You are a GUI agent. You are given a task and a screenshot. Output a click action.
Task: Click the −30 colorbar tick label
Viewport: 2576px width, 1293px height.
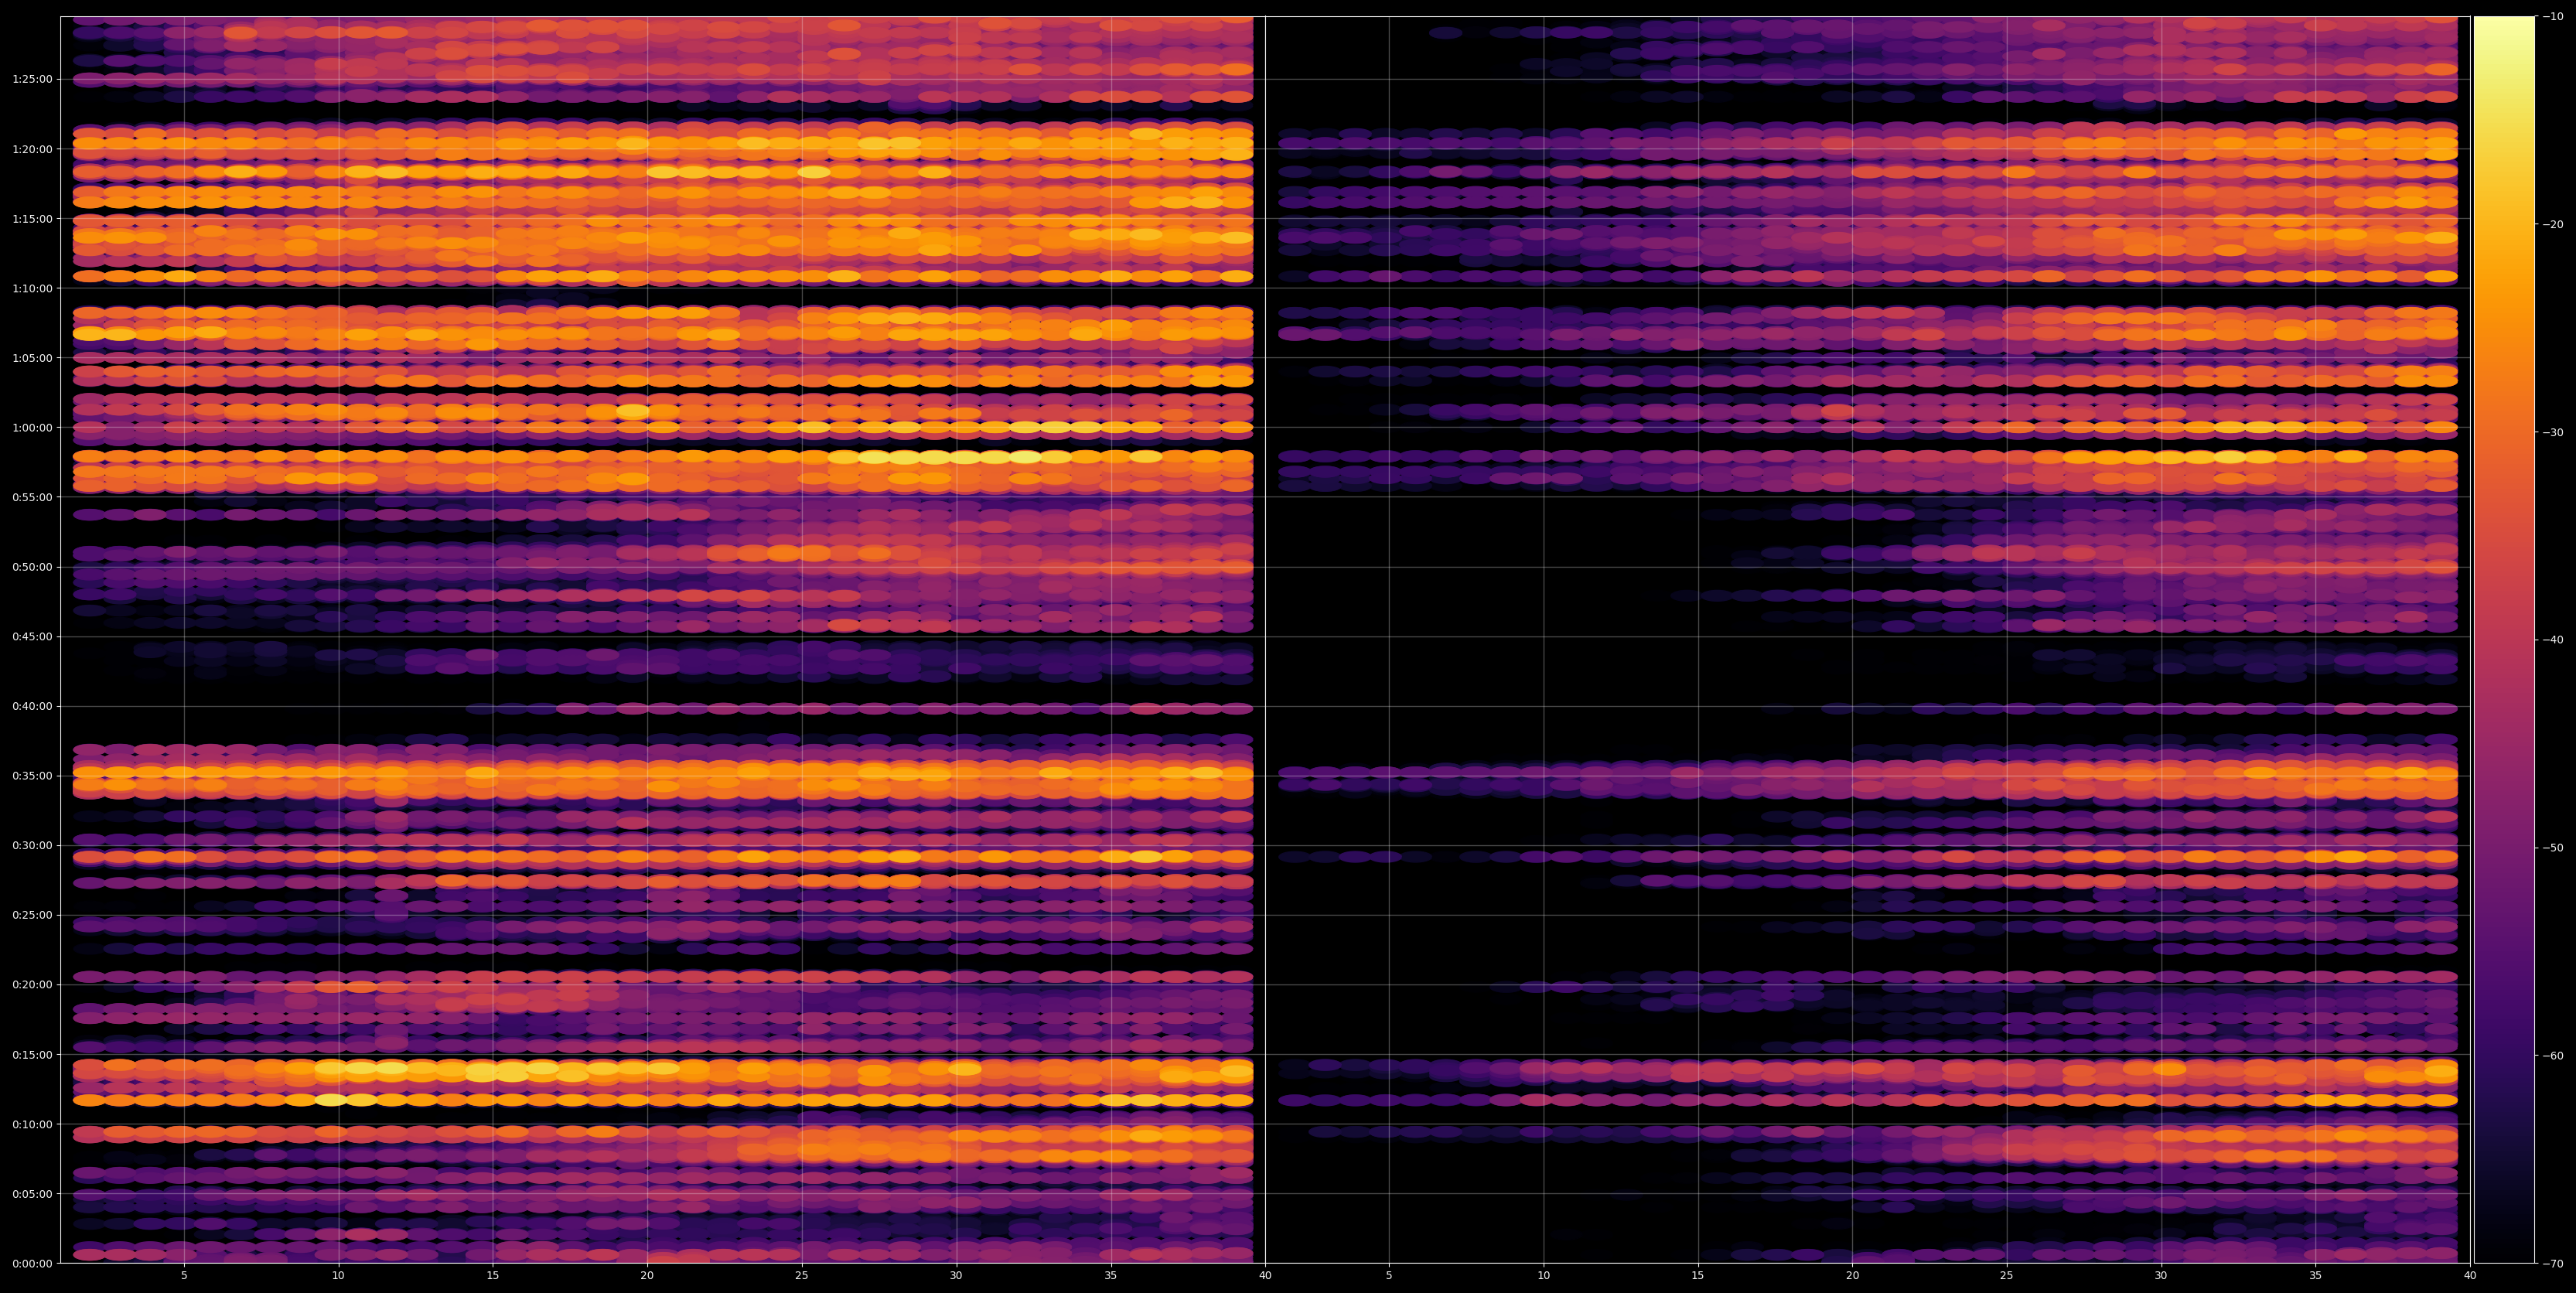[x=2553, y=432]
